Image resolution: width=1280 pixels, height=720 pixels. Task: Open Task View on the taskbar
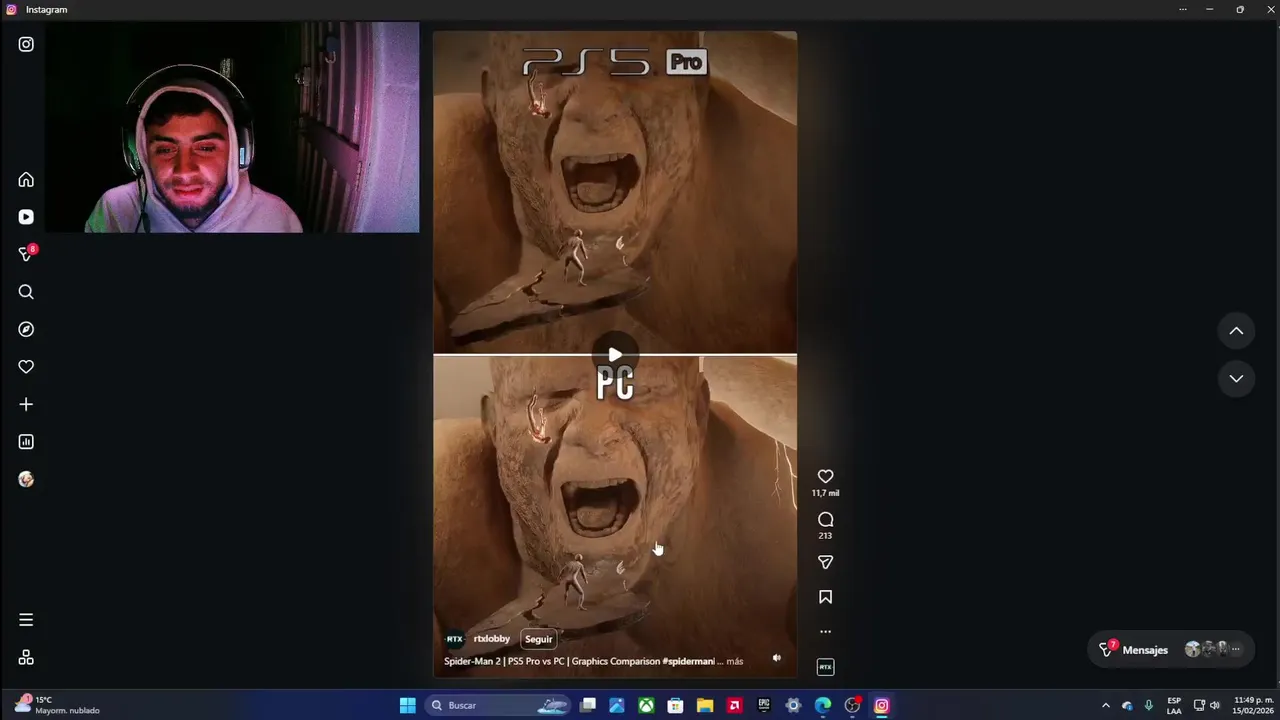(588, 705)
